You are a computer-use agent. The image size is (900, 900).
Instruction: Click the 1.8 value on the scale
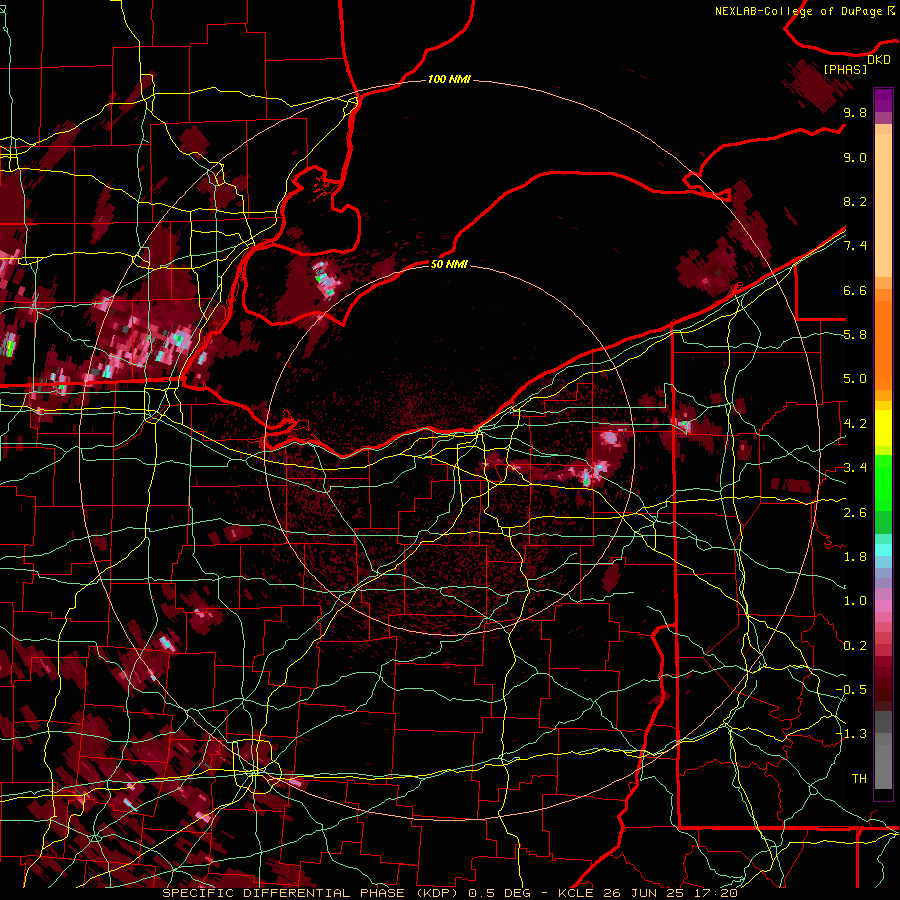point(855,557)
